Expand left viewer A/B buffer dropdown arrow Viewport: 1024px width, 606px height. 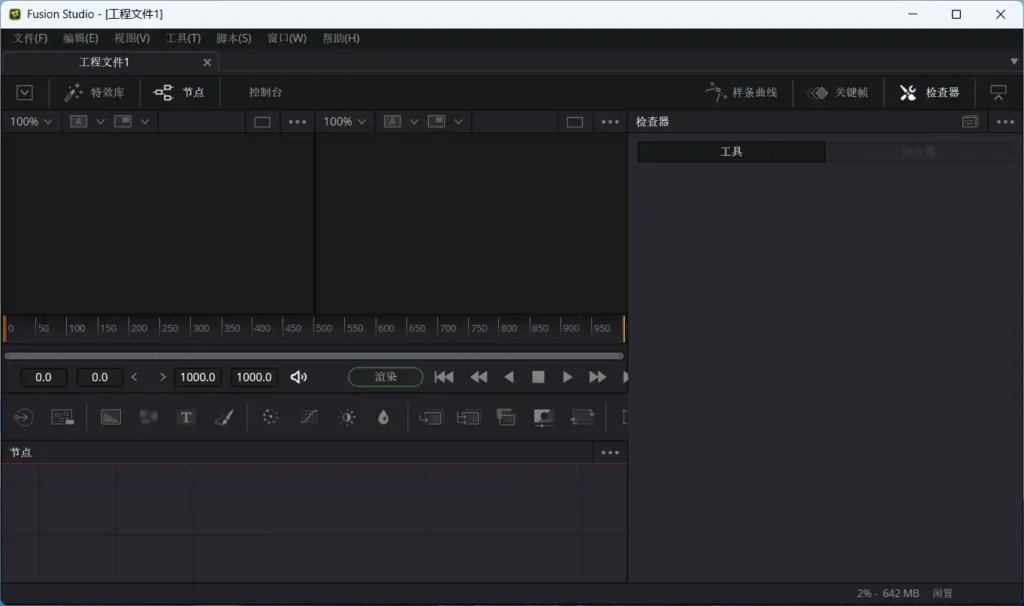[101, 121]
